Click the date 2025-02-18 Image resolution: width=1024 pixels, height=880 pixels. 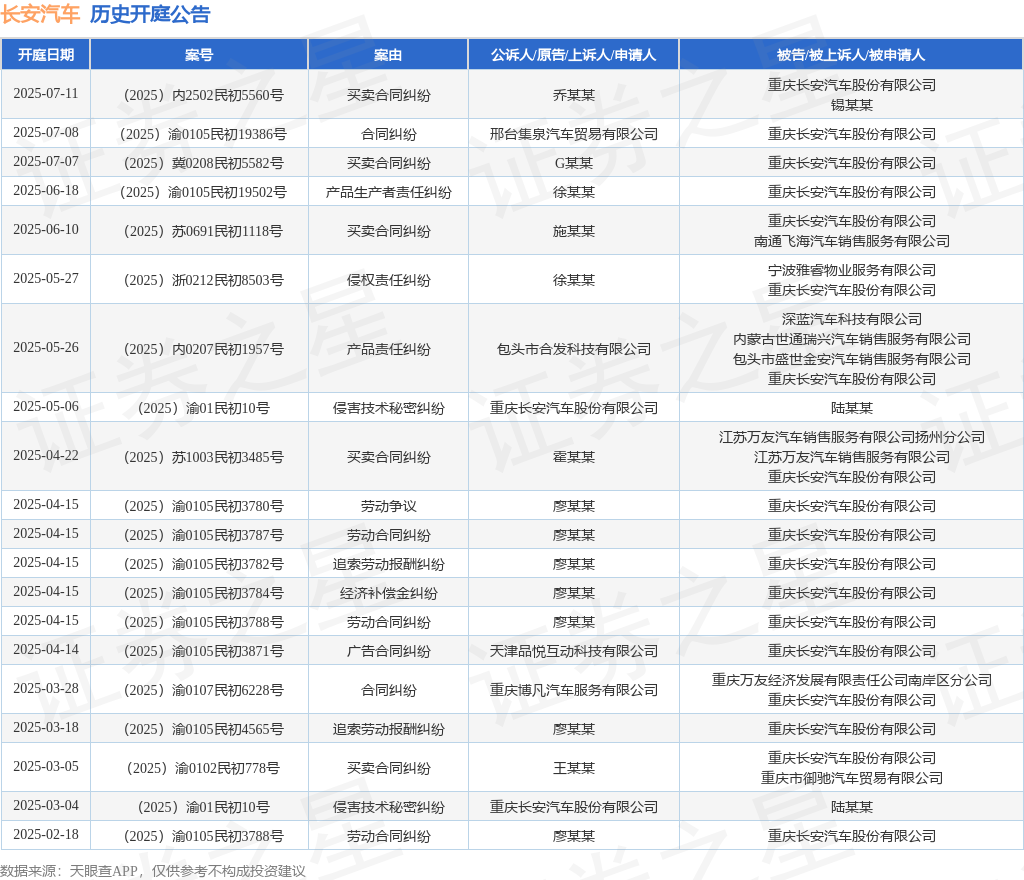pos(46,834)
